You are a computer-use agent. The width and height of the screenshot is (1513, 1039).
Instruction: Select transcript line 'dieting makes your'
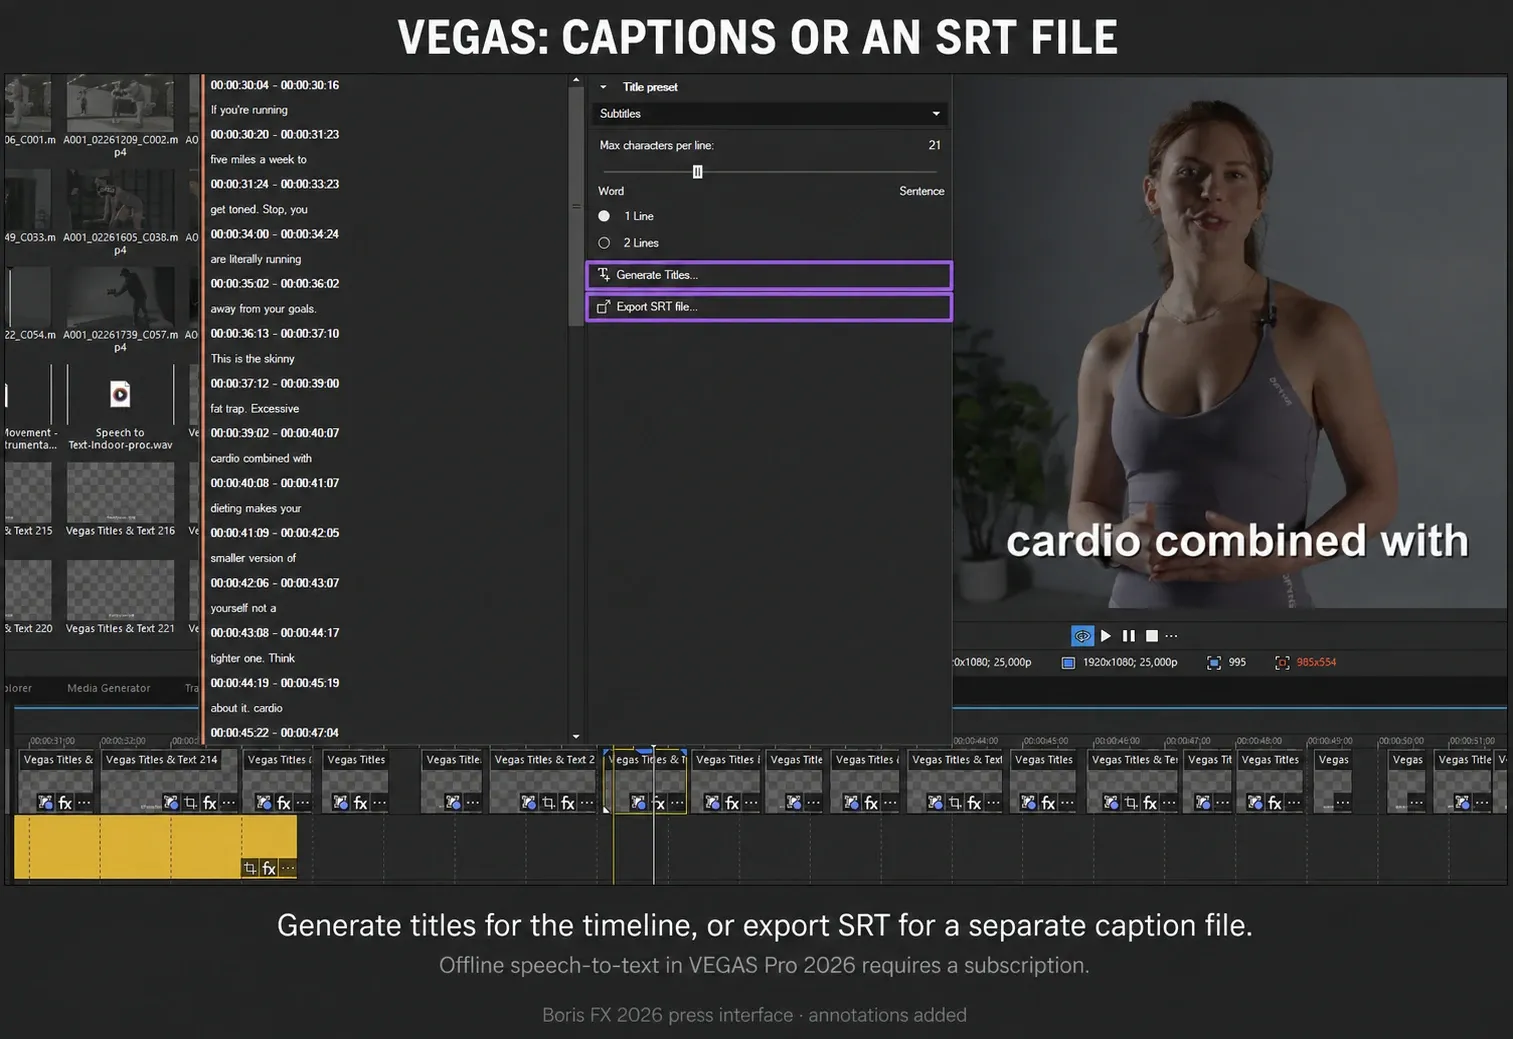[256, 508]
